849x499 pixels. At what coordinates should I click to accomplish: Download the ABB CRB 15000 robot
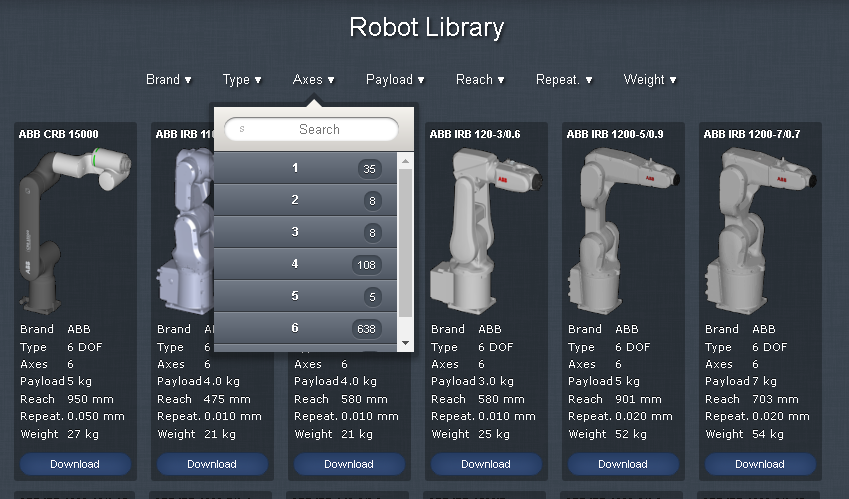coord(75,464)
